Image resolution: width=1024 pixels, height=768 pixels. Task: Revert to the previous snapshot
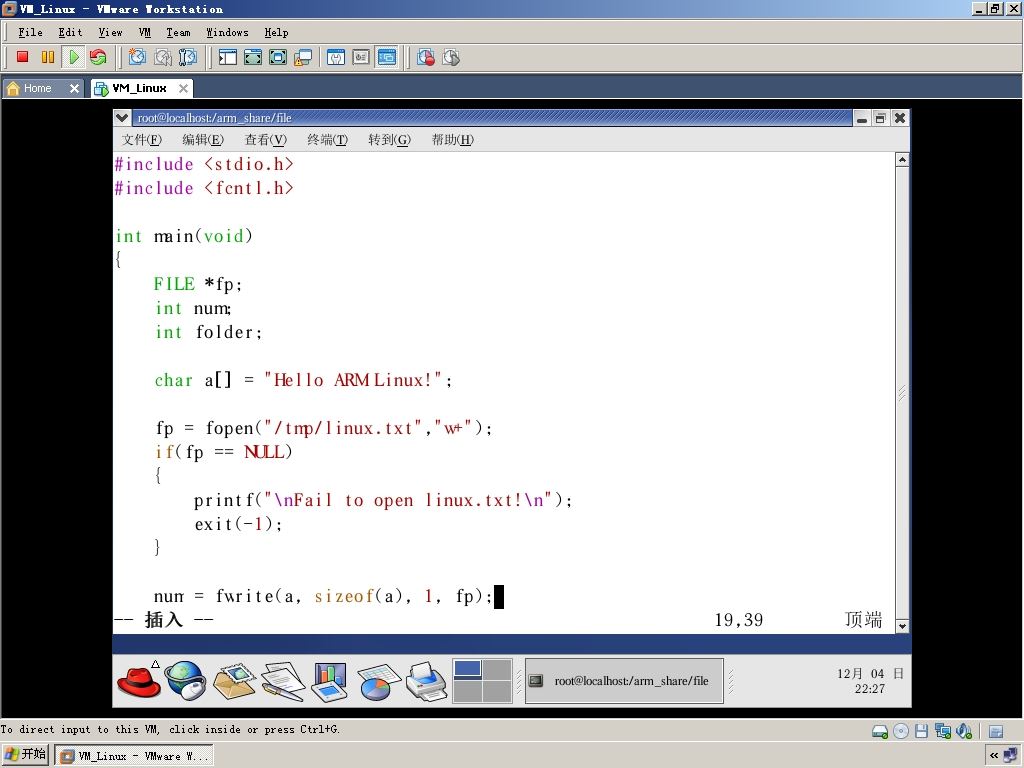click(x=163, y=57)
